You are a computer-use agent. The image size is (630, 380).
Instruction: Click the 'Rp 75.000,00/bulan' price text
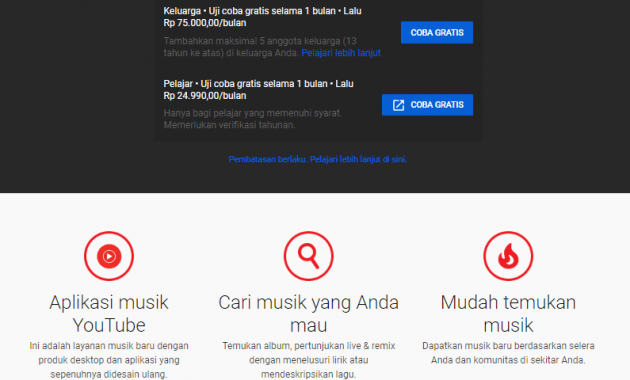[205, 23]
